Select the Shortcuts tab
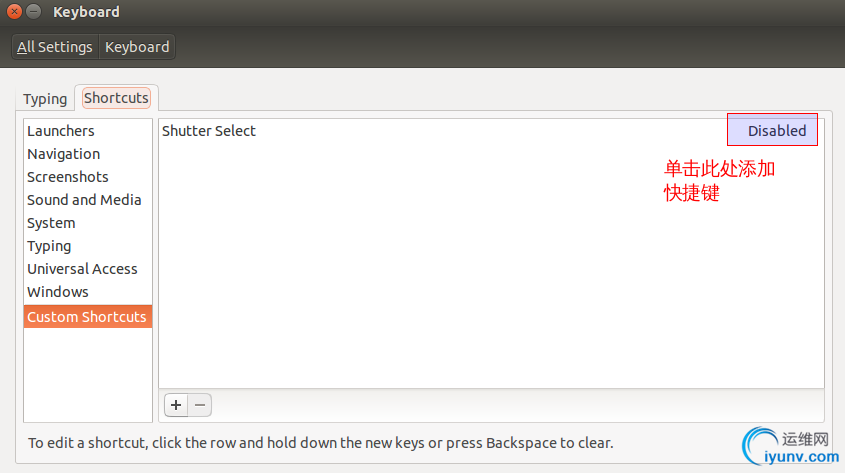Viewport: 845px width, 473px height. 116,98
